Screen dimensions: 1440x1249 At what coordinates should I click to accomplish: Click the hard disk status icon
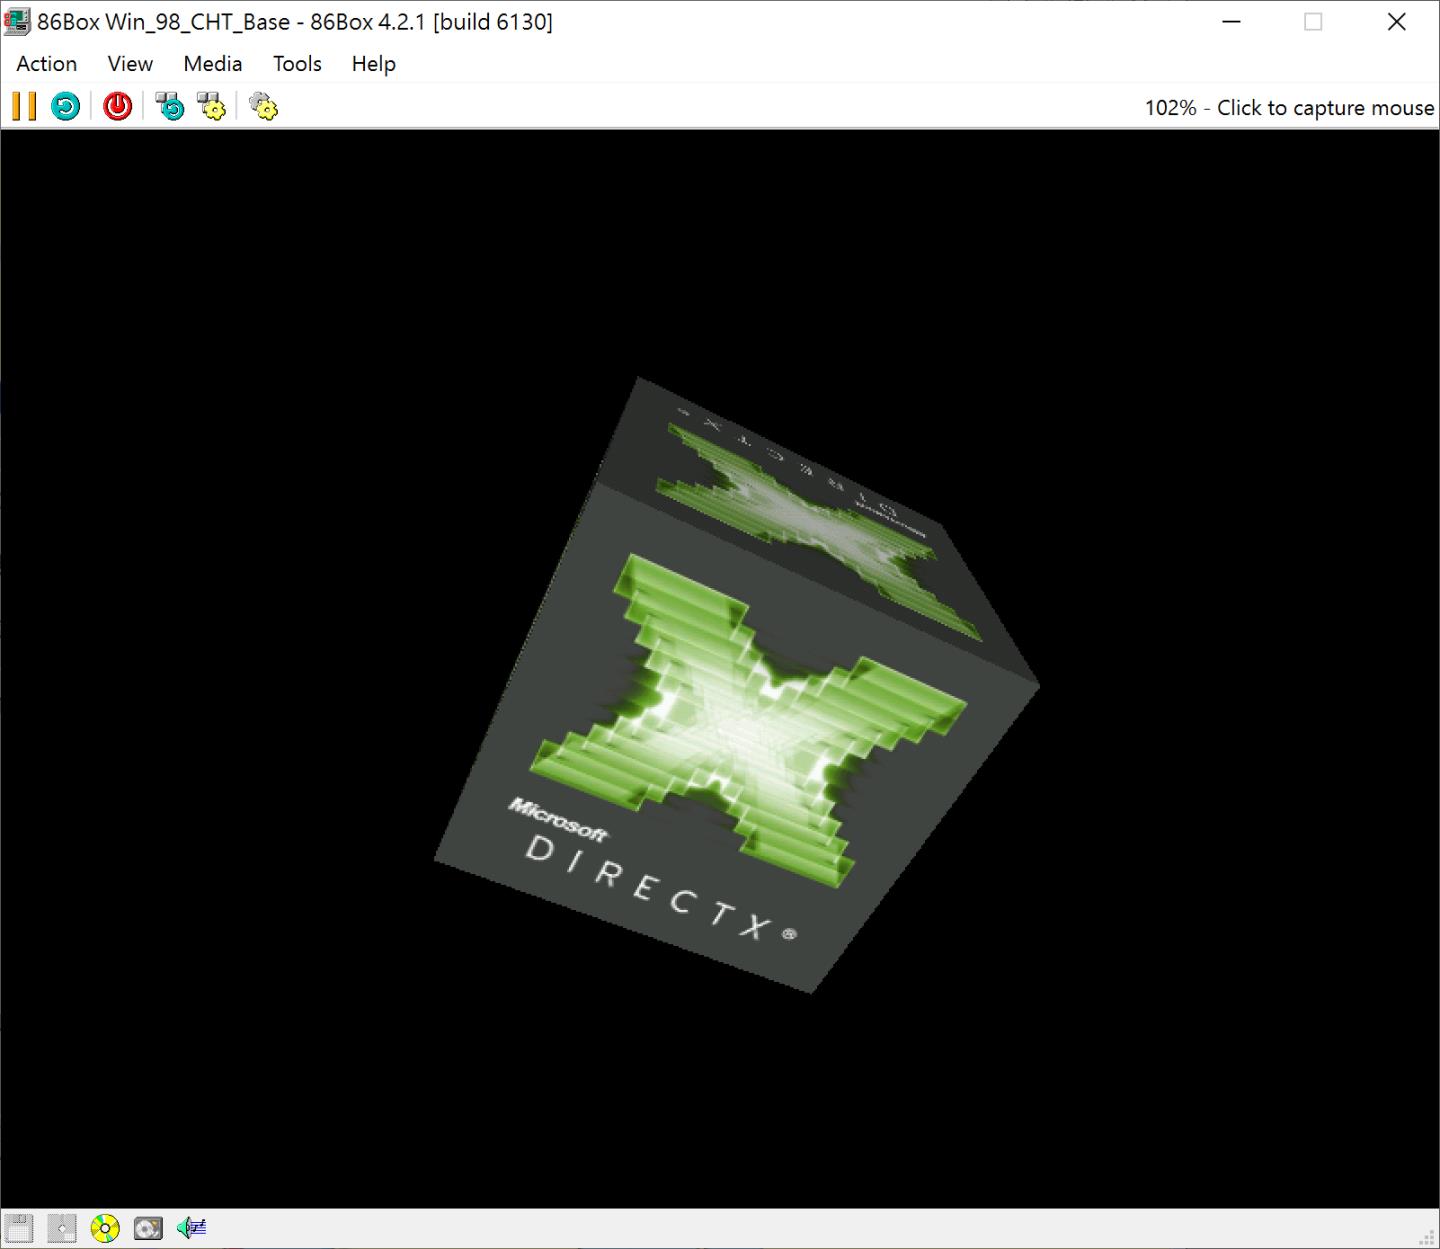pos(148,1227)
